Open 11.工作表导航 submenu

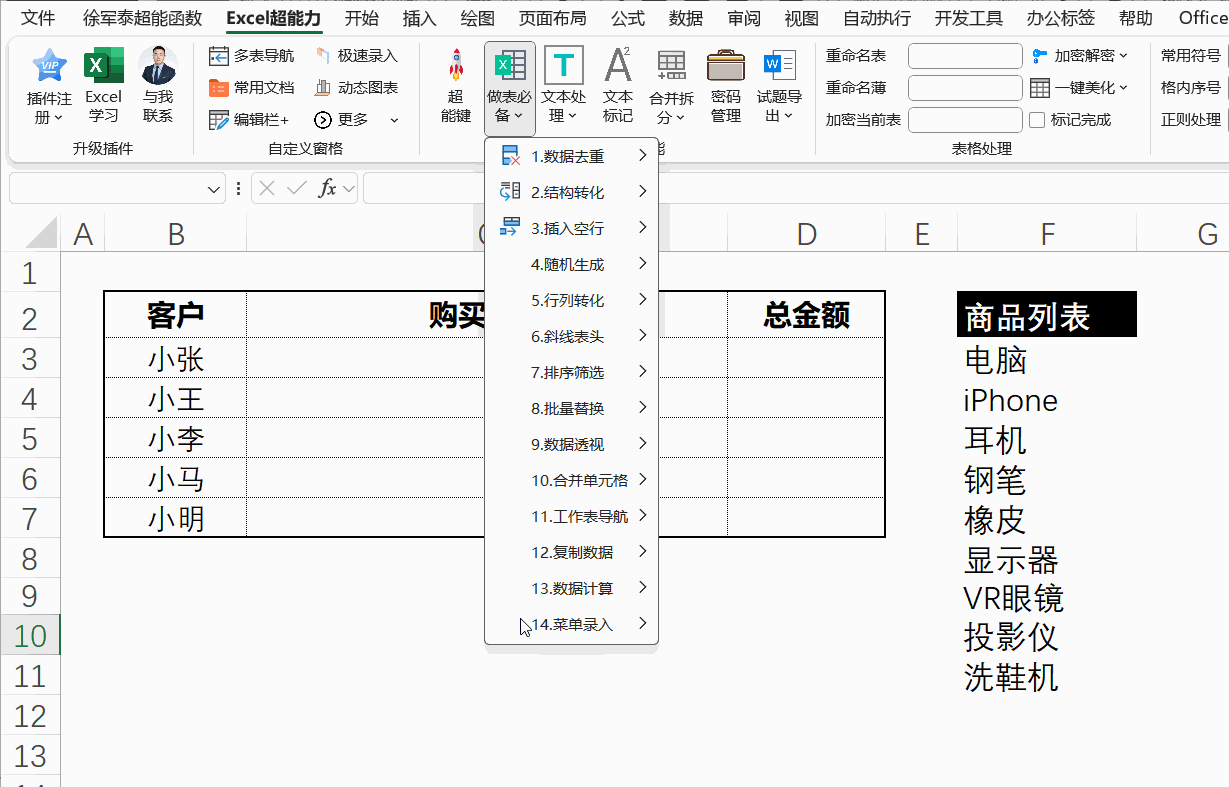571,516
